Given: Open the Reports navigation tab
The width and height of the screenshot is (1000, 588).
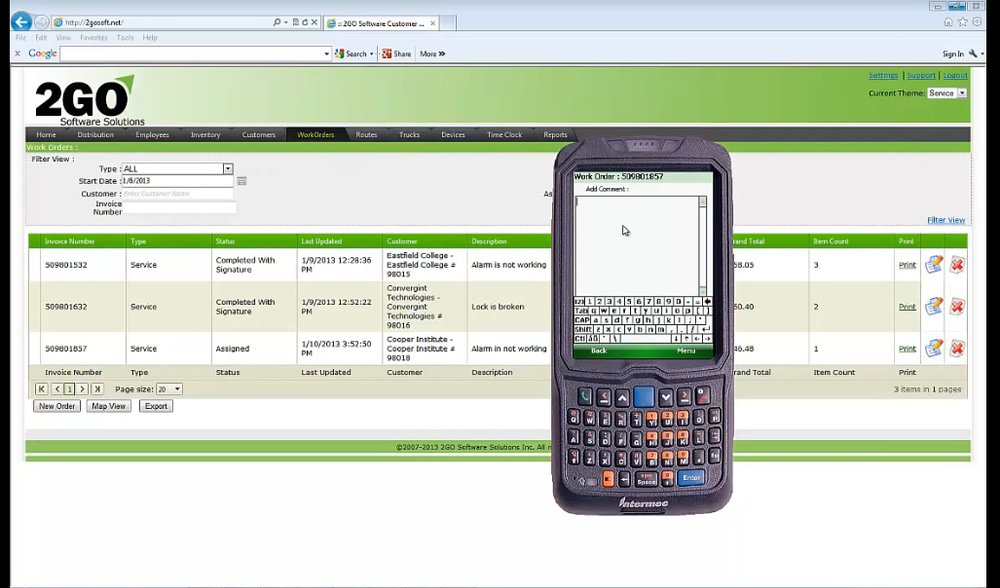Looking at the screenshot, I should (x=555, y=135).
